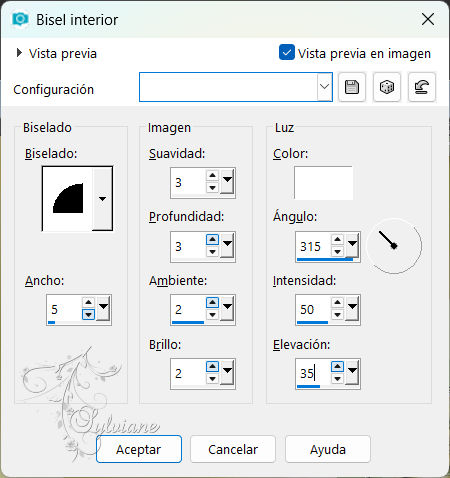Decrease Intensidad with the down arrow
The image size is (450, 478).
click(337, 314)
